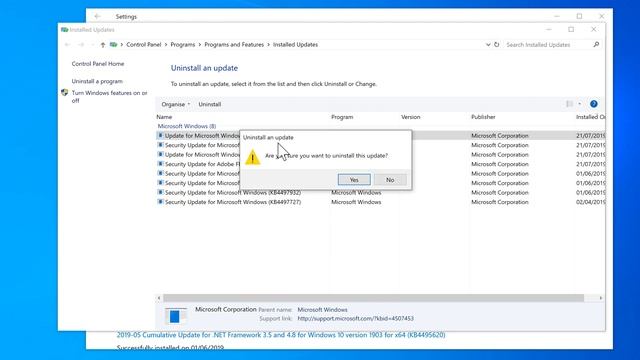Select Security Update KB4497727 row
Image resolution: width=640 pixels, height=360 pixels.
click(380, 202)
